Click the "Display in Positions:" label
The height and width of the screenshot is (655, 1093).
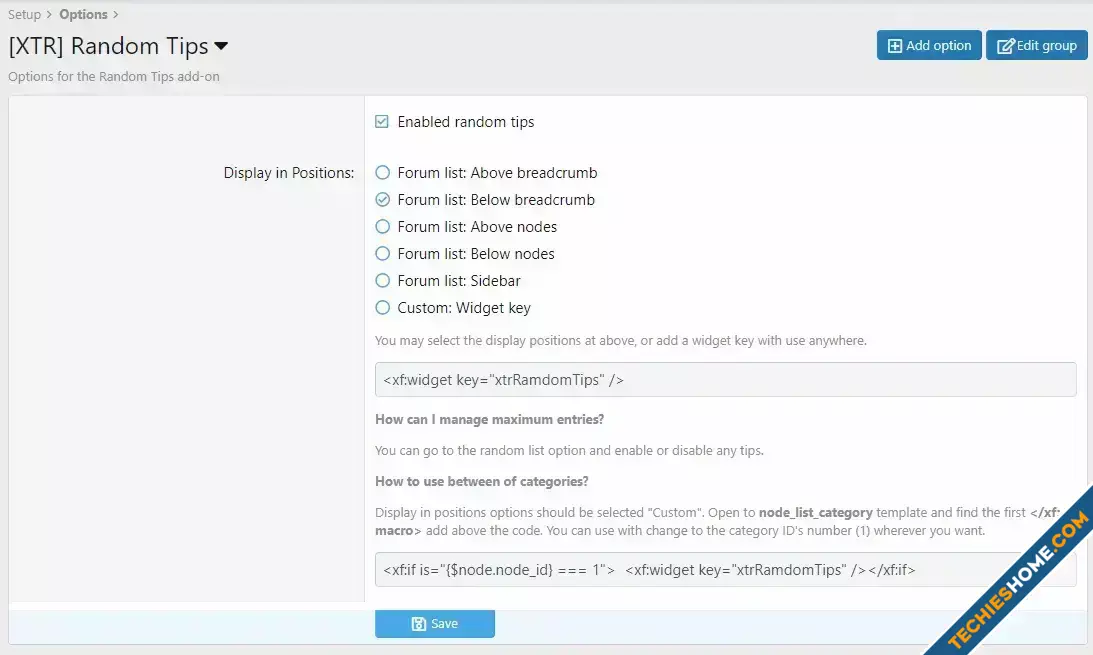coord(289,173)
